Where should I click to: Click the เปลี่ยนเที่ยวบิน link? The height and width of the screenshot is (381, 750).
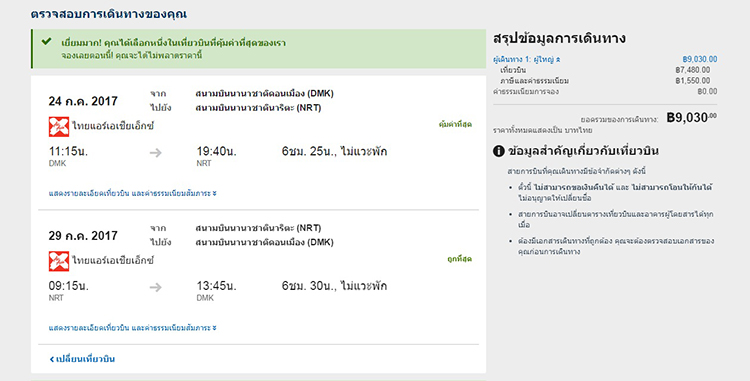coord(82,359)
